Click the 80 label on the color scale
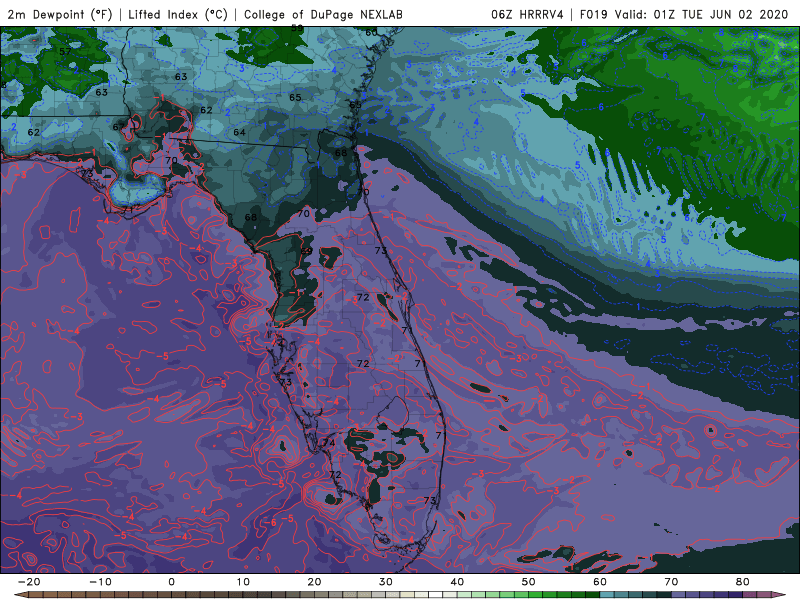Viewport: 800px width, 600px height. pyautogui.click(x=743, y=582)
